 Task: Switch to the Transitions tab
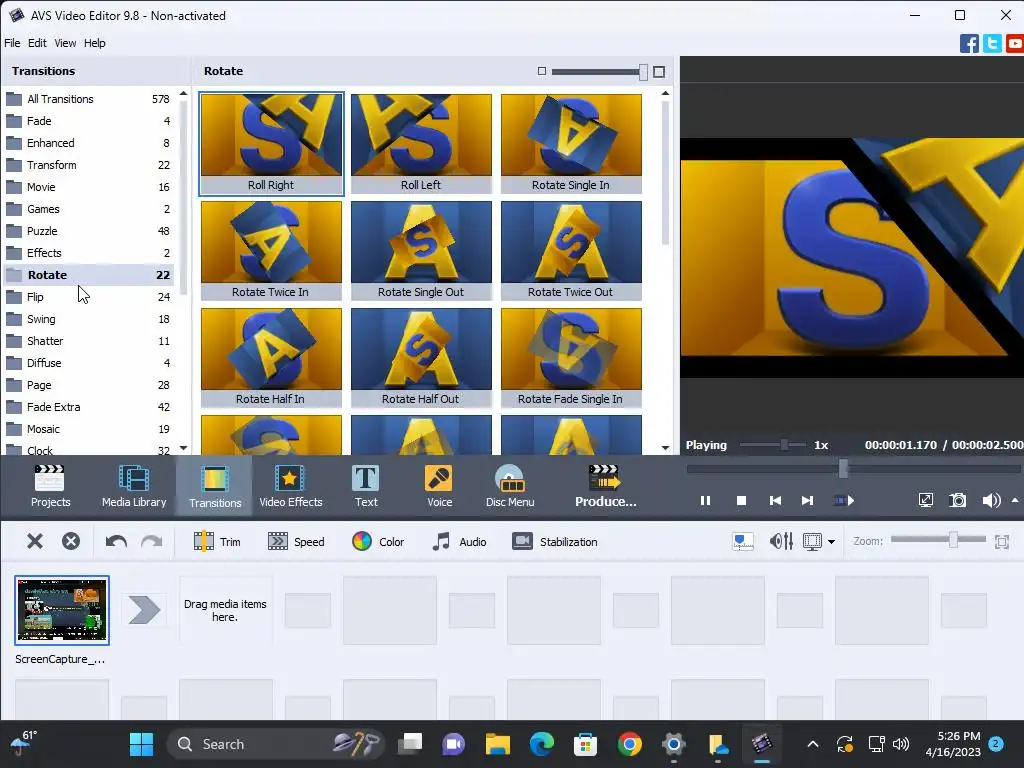click(215, 486)
